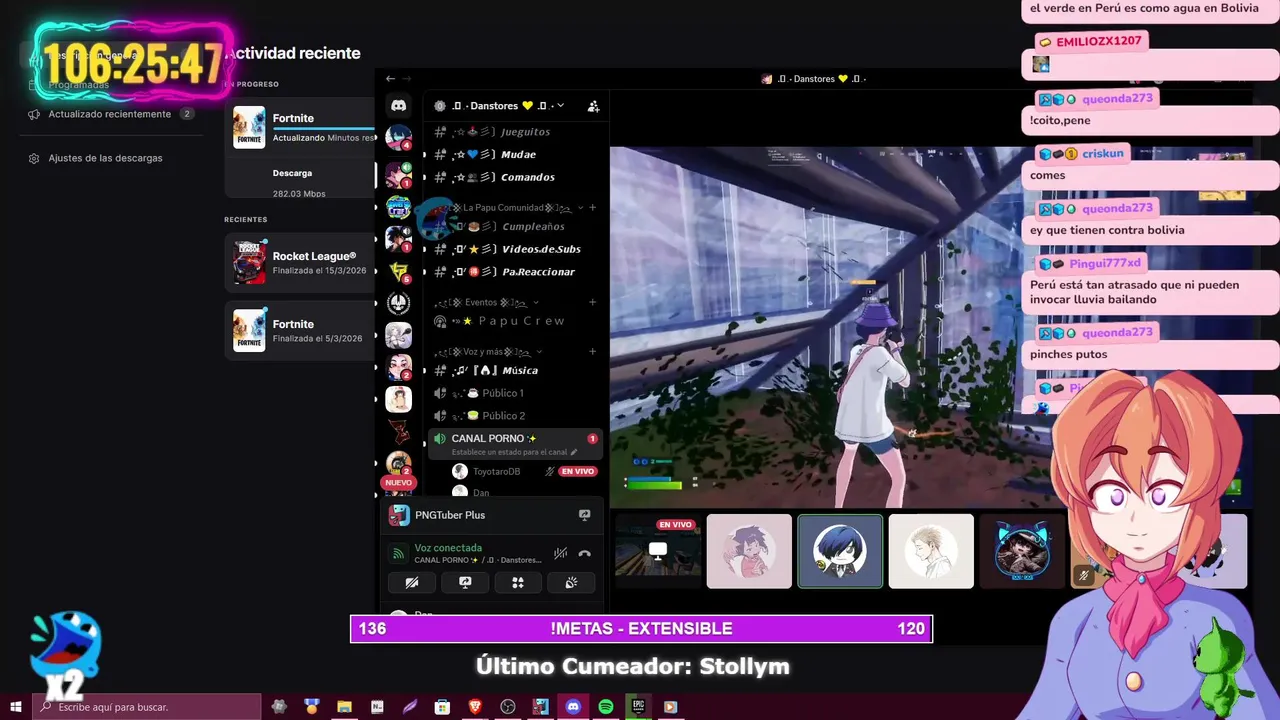The width and height of the screenshot is (1280, 720).
Task: Turn on camera in Discord voice panel
Action: (412, 582)
